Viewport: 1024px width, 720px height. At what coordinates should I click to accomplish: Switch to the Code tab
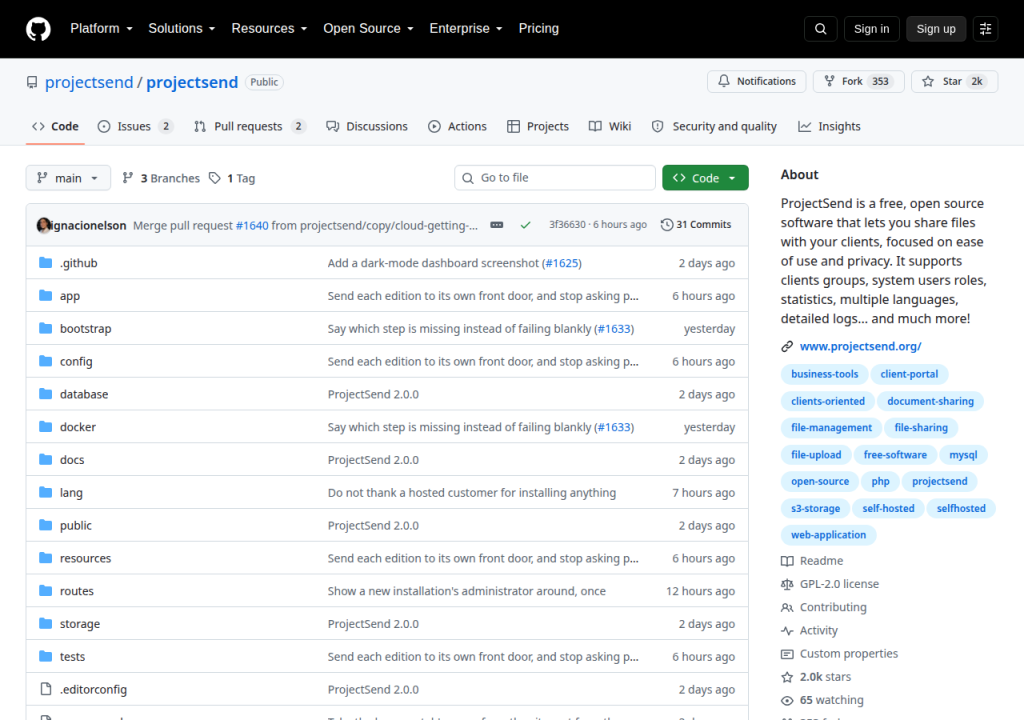click(x=56, y=126)
